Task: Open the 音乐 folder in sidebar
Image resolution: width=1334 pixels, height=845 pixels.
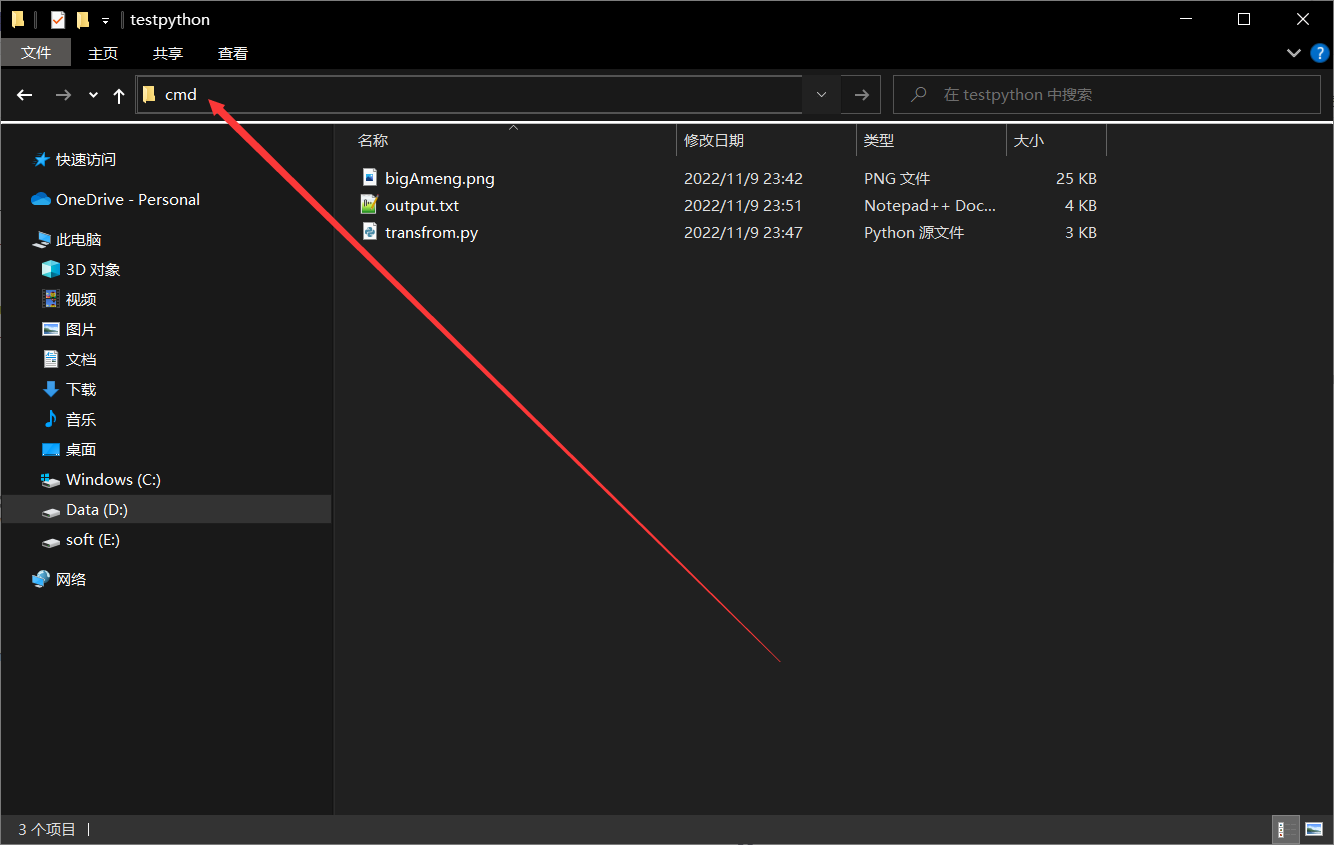Action: tap(81, 420)
